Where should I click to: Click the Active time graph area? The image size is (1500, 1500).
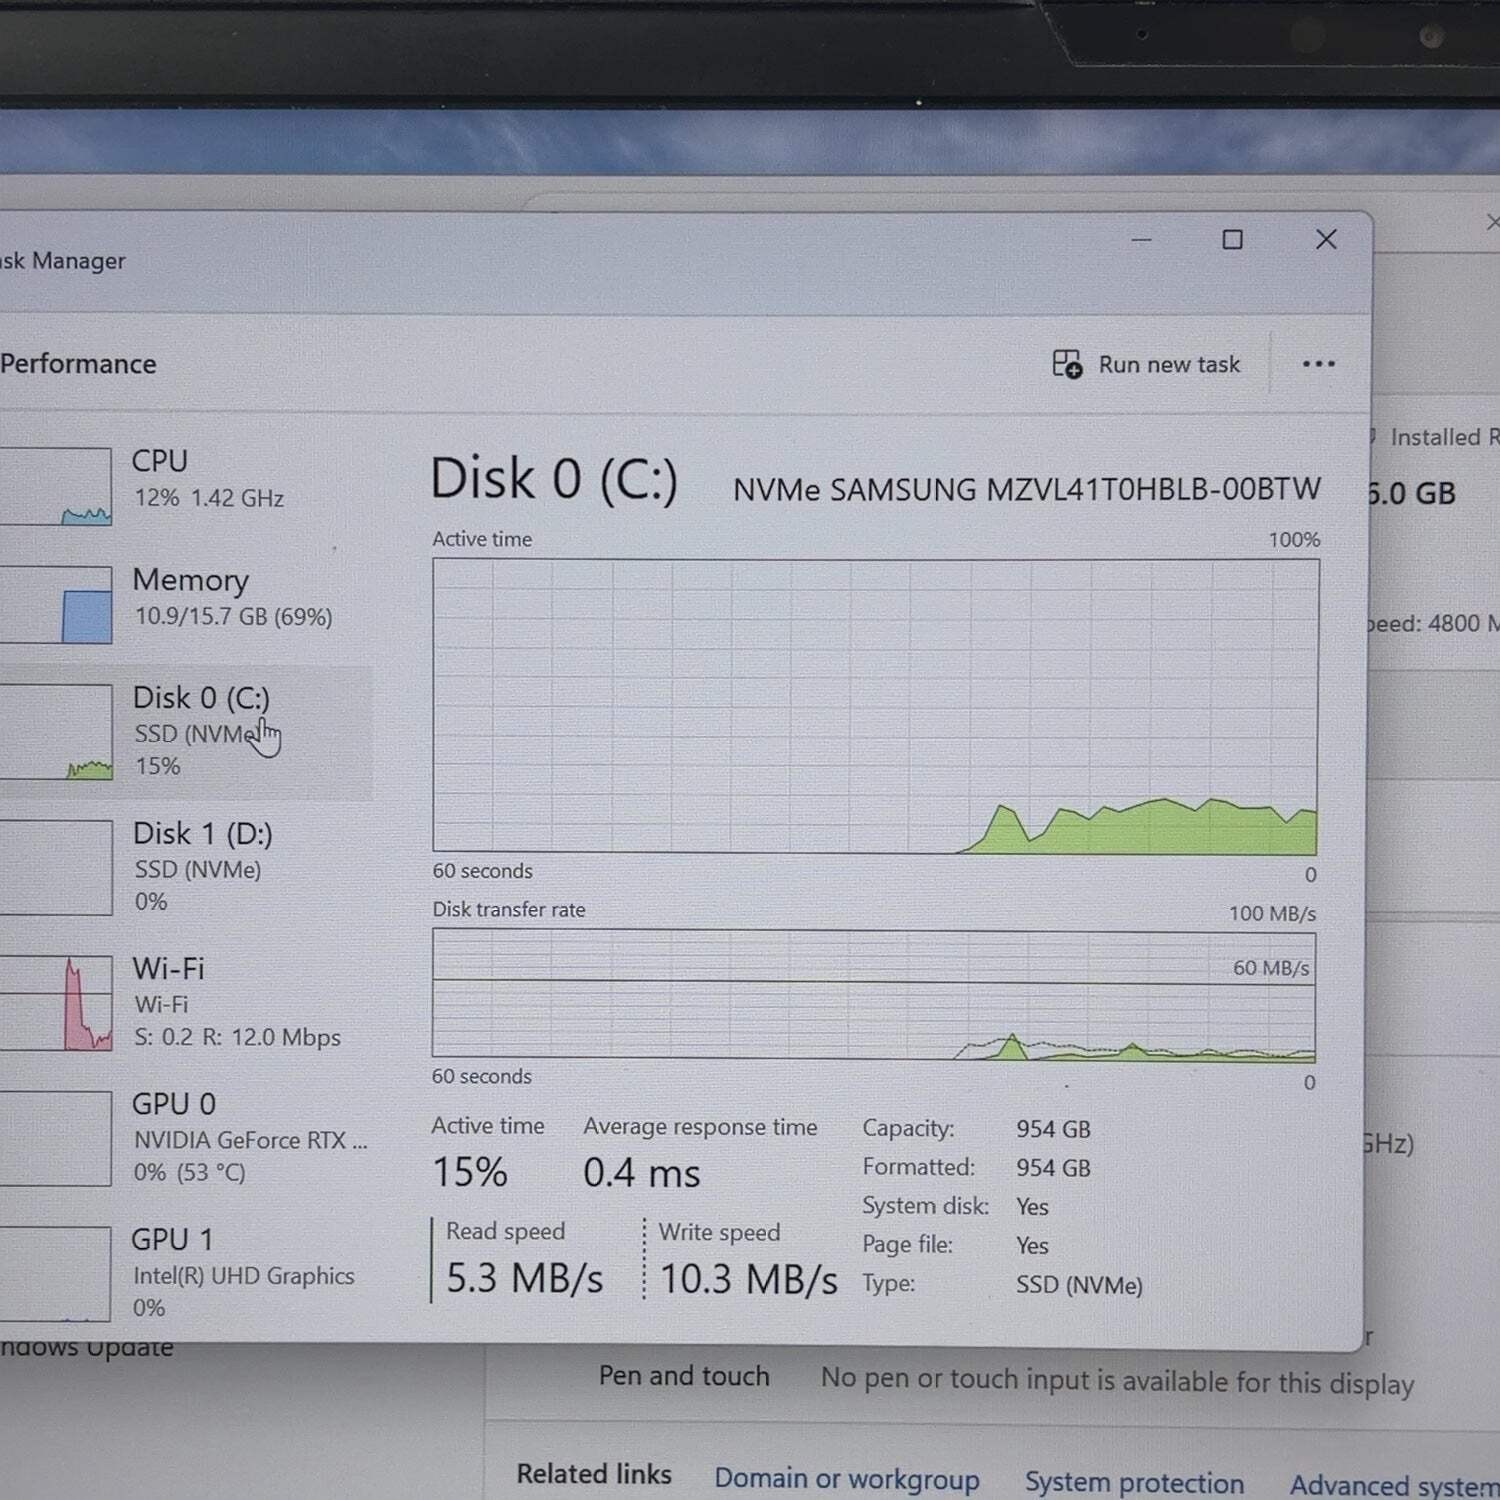pos(875,706)
